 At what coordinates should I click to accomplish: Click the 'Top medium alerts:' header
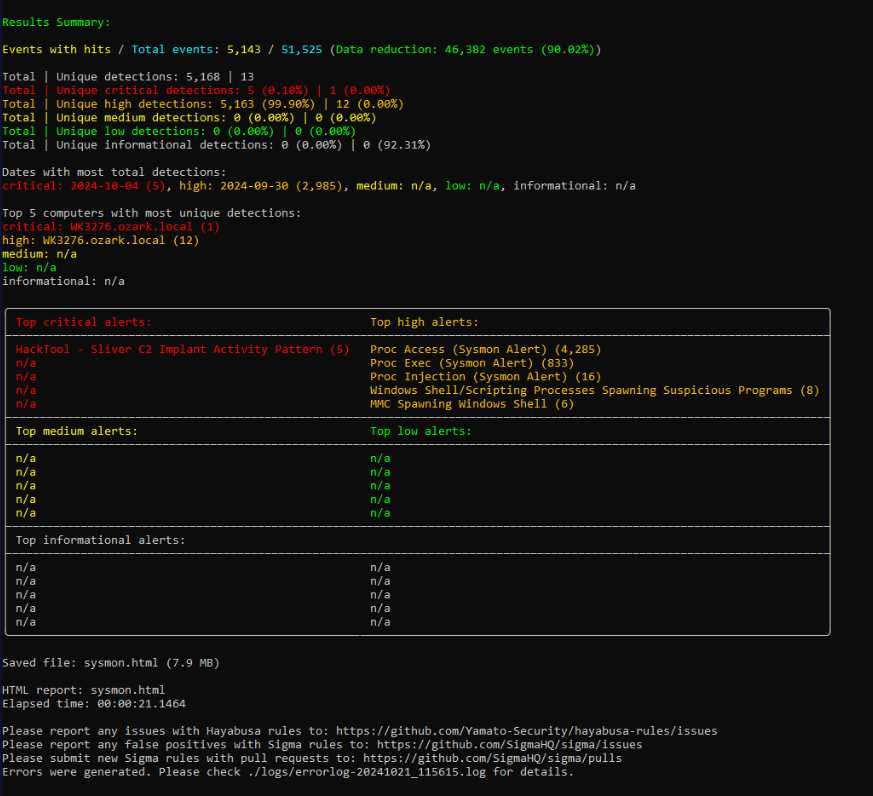pyautogui.click(x=77, y=431)
